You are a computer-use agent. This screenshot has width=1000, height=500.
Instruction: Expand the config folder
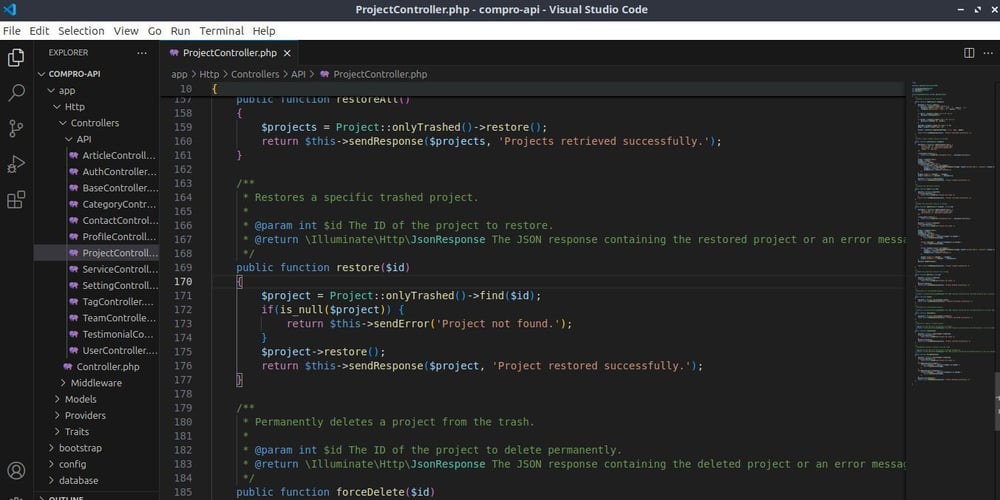pos(96,464)
